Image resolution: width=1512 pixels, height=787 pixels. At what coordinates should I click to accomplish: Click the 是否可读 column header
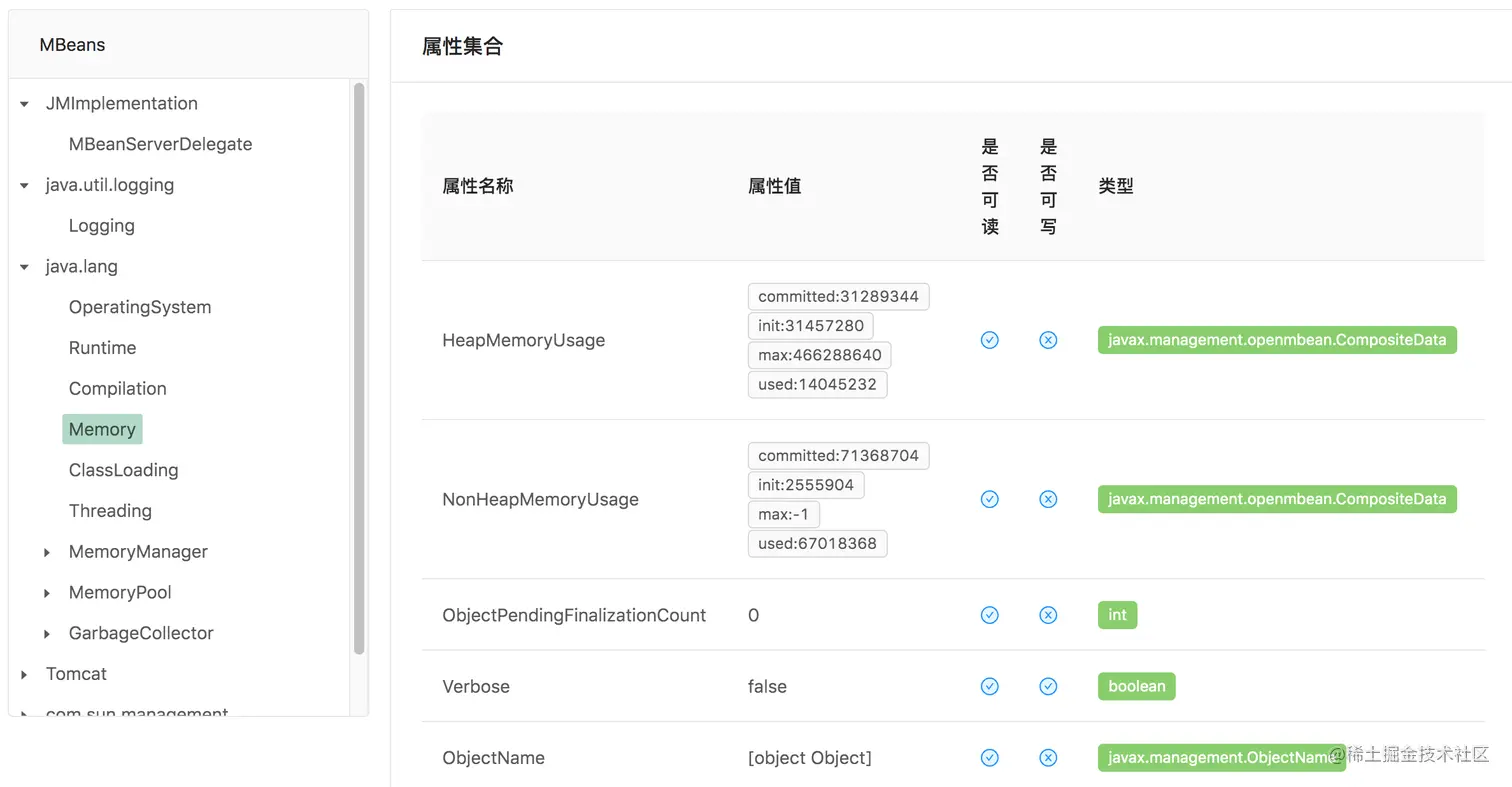point(990,186)
